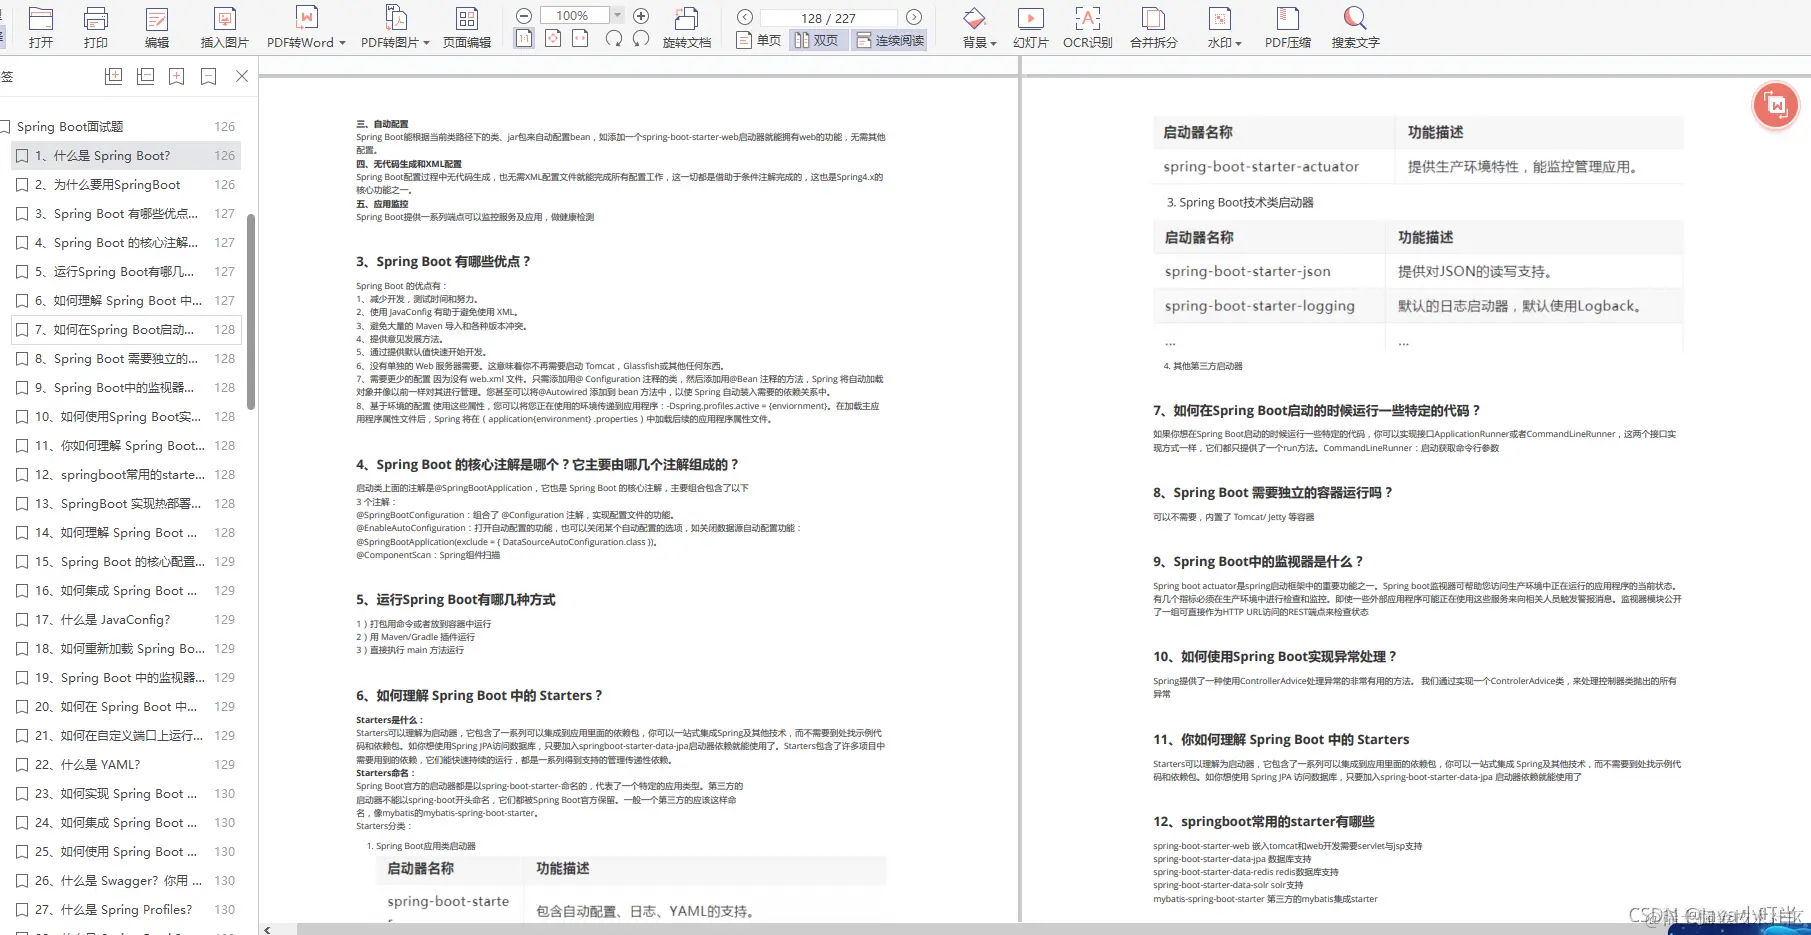Click the page number field 128 / 227

coord(829,18)
